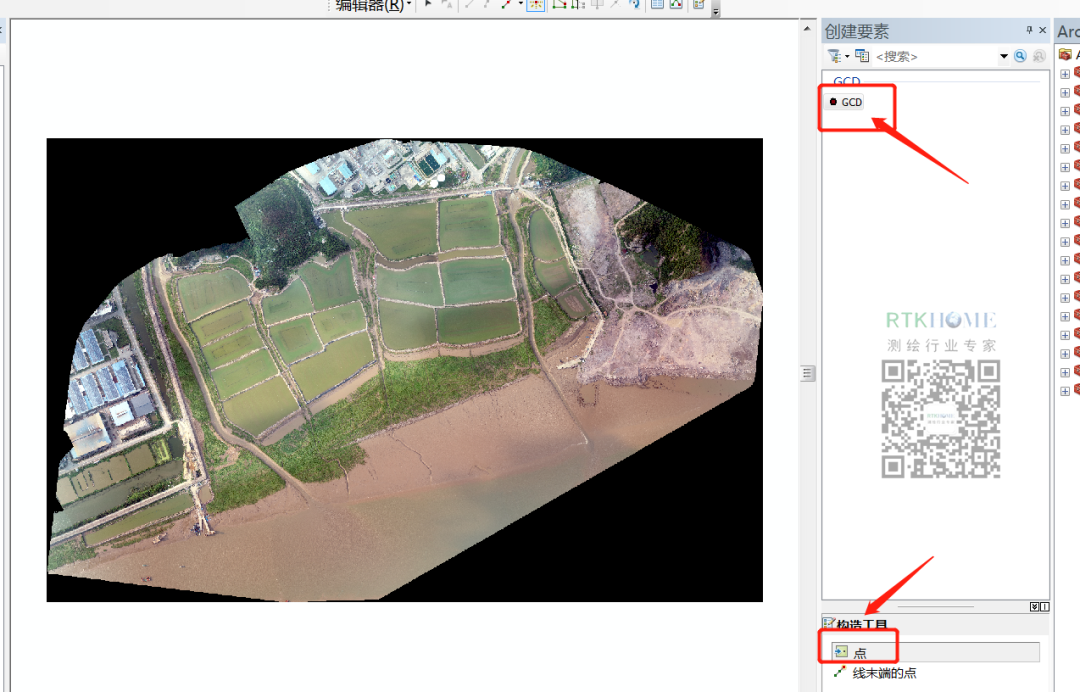Viewport: 1080px width, 692px height.
Task: Select the 点 construction tool
Action: point(860,652)
